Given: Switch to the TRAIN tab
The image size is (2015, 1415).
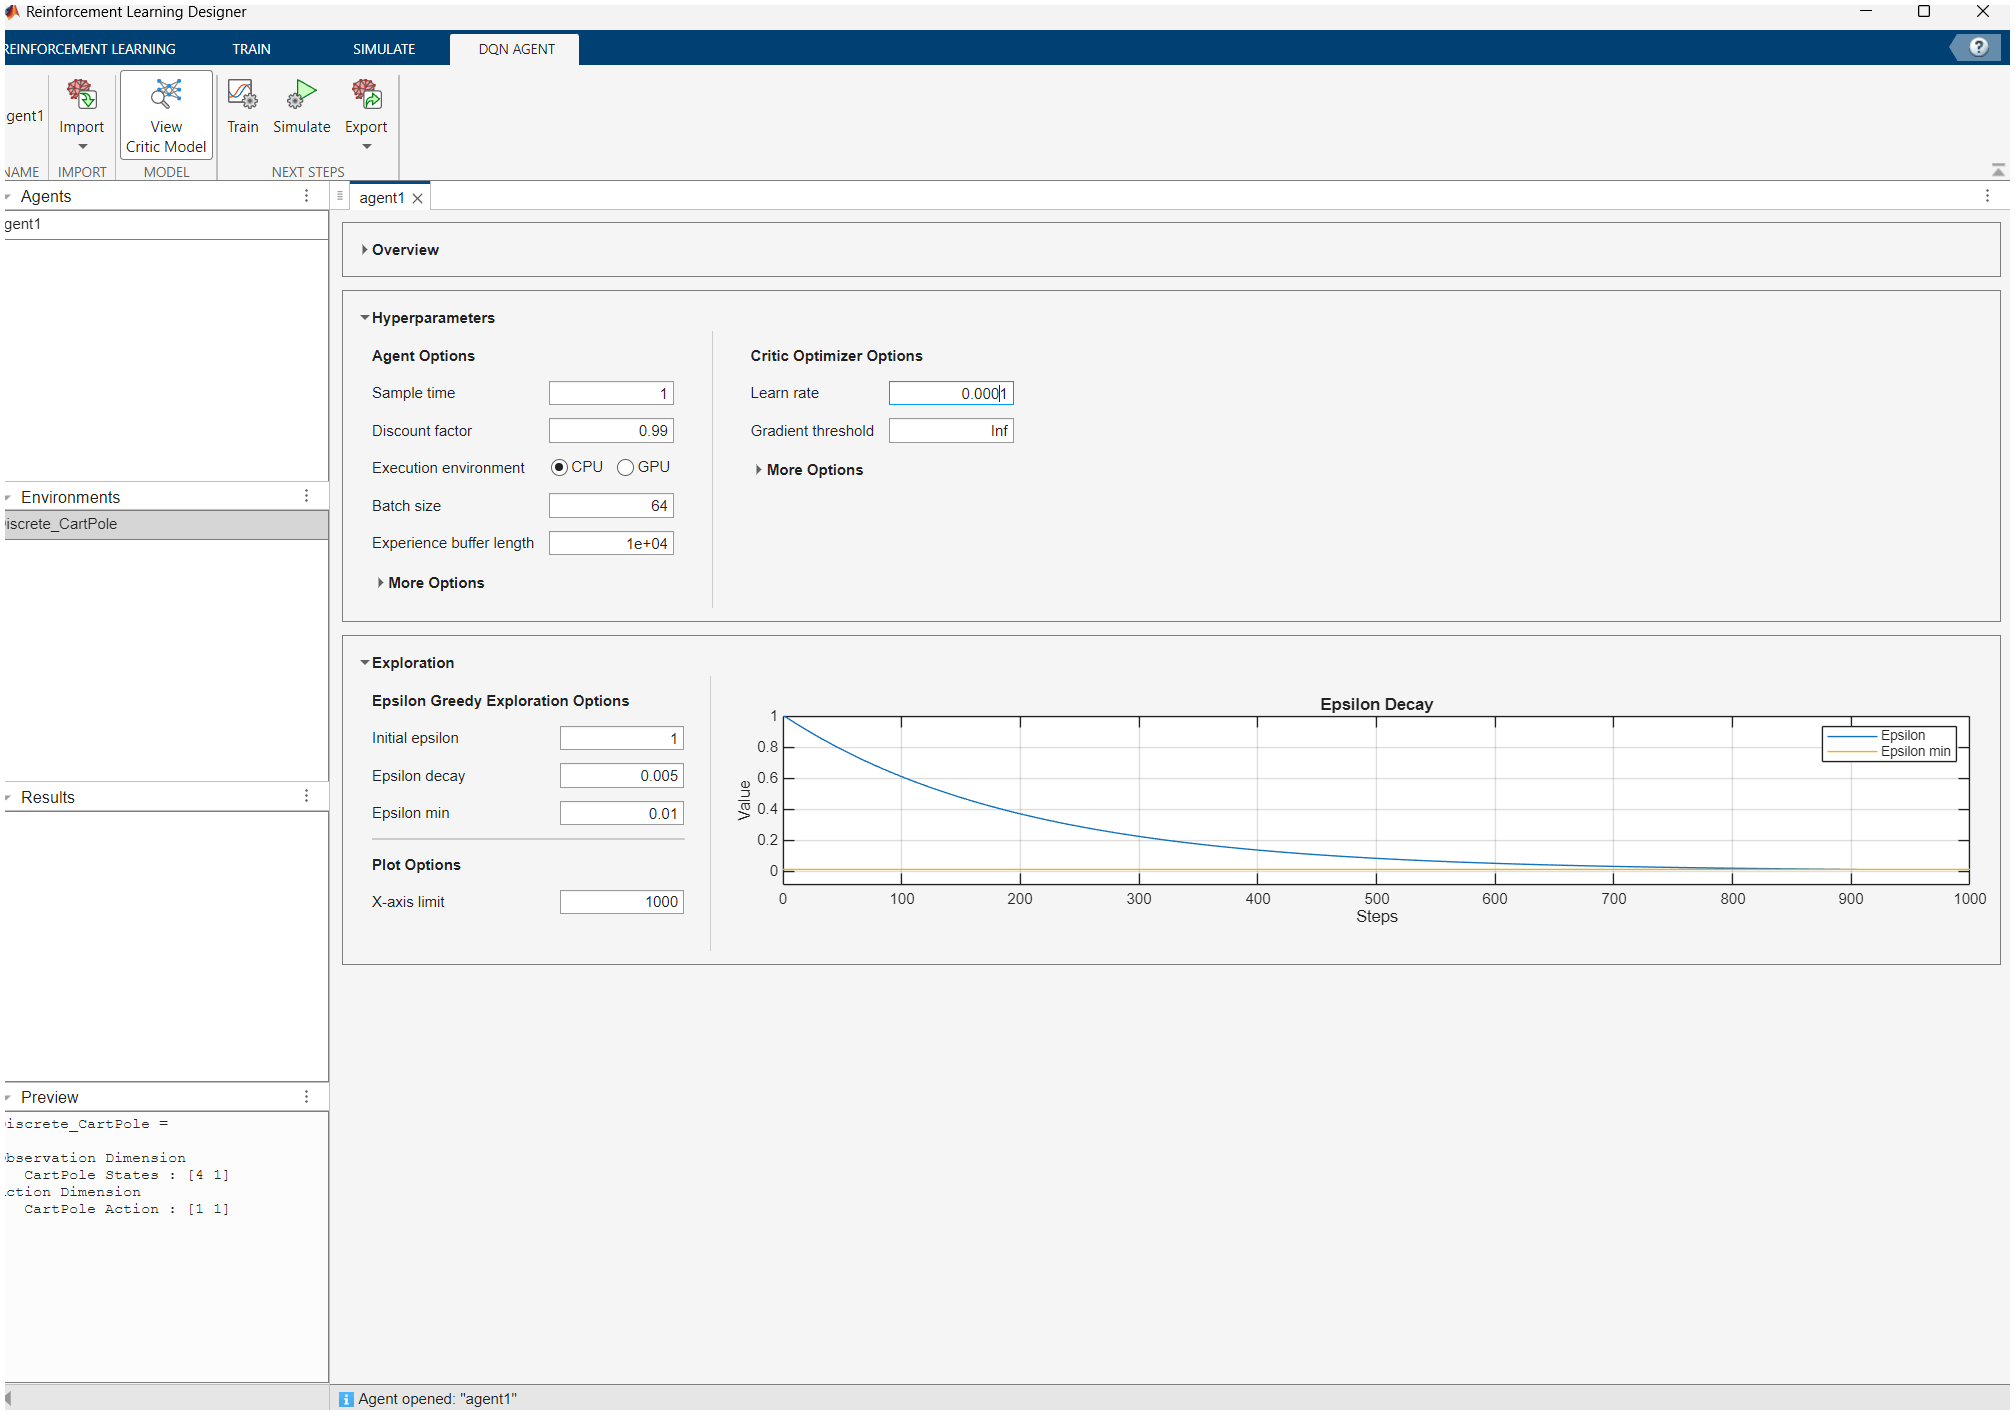Looking at the screenshot, I should tap(251, 49).
